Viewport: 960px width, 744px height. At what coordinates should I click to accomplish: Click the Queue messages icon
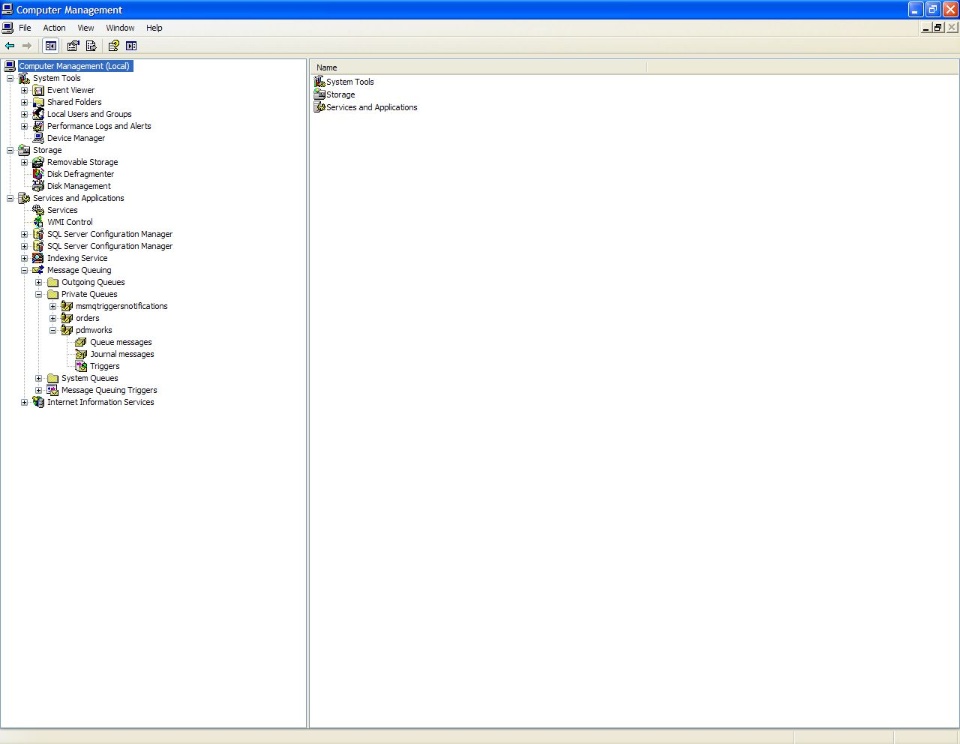(81, 342)
